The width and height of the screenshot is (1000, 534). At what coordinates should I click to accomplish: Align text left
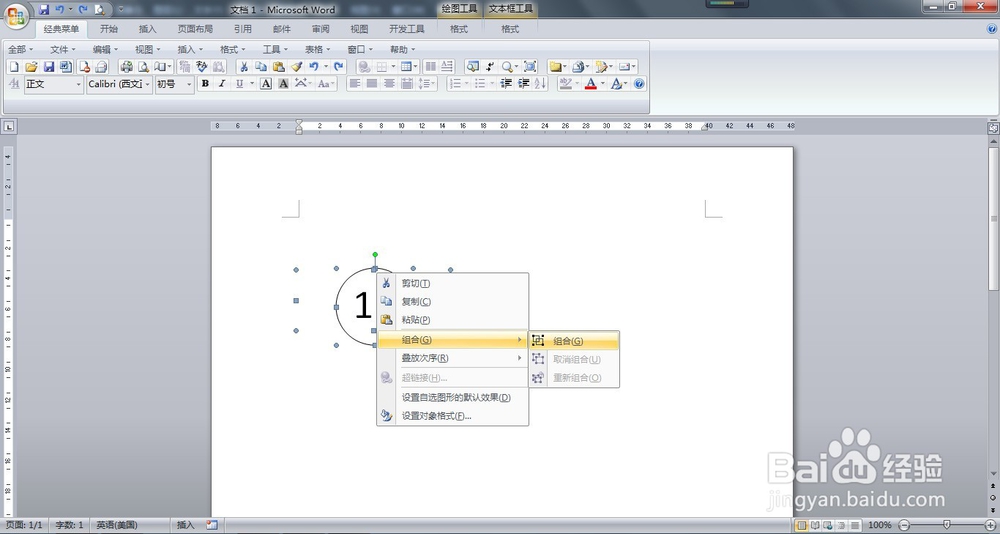point(355,84)
